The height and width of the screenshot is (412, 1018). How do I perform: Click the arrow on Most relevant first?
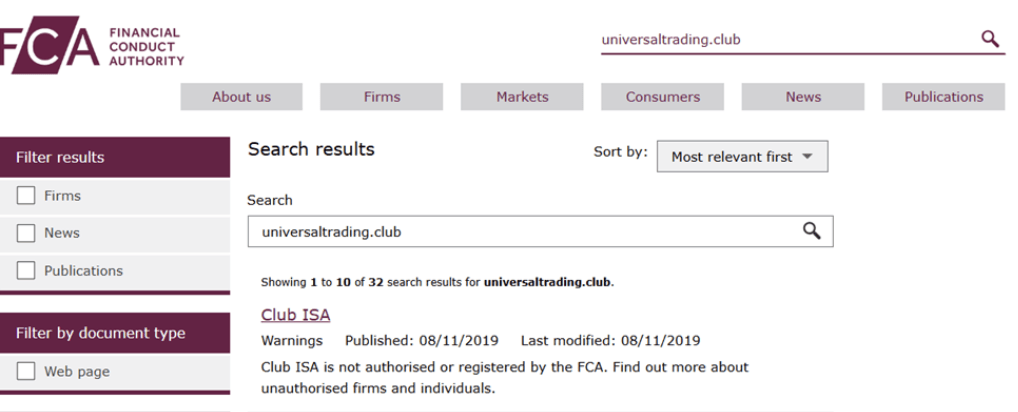[x=807, y=156]
